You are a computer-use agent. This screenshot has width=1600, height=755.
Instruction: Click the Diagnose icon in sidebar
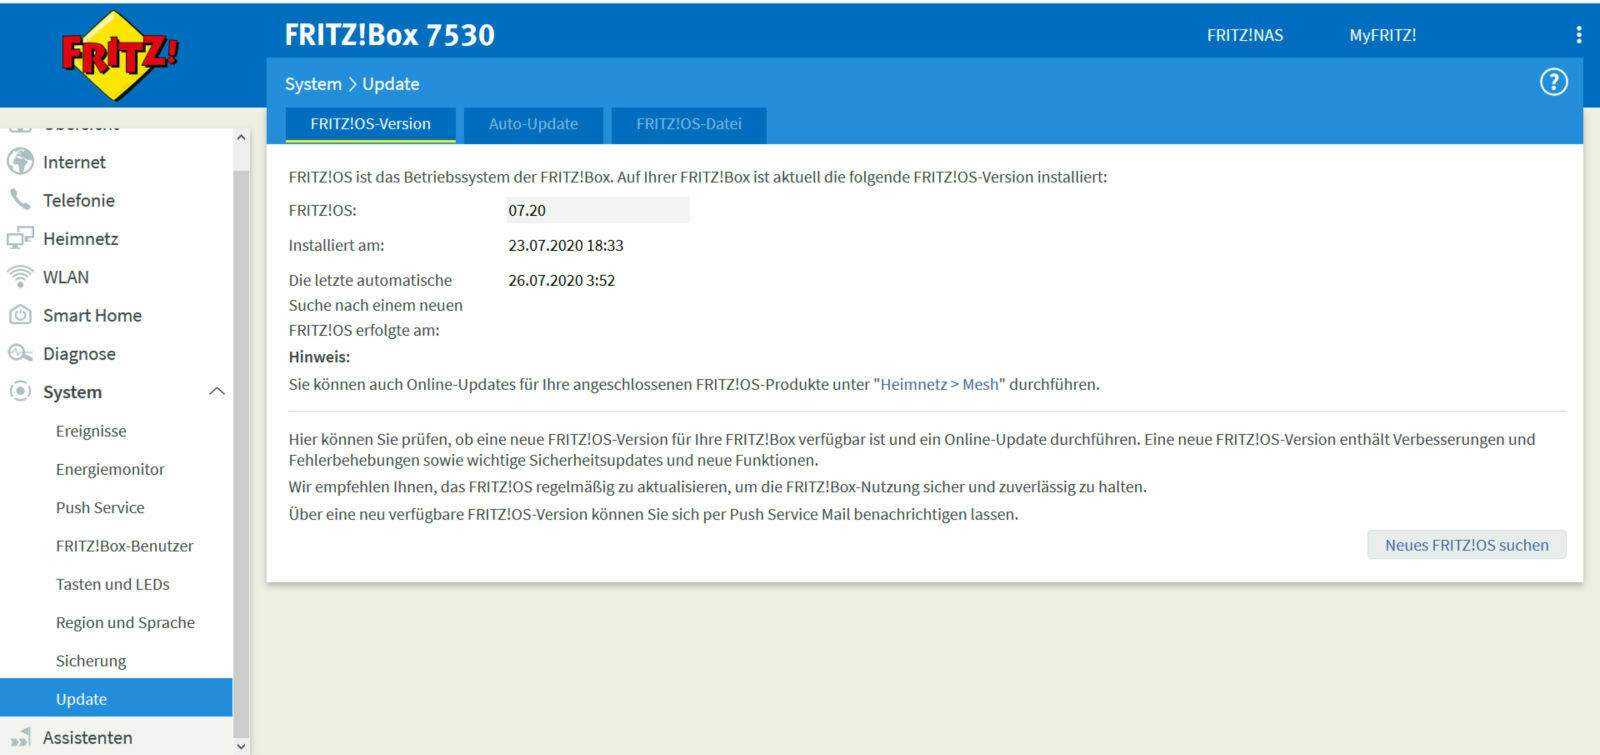(x=20, y=354)
